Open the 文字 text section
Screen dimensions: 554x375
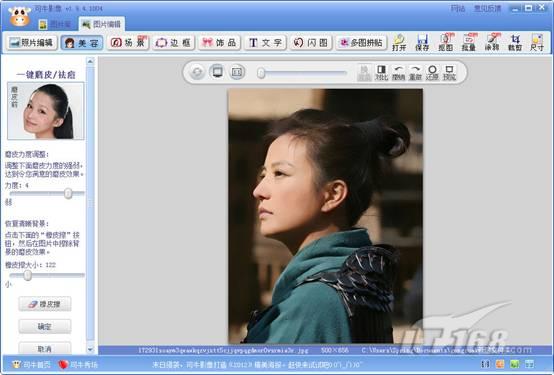(265, 43)
